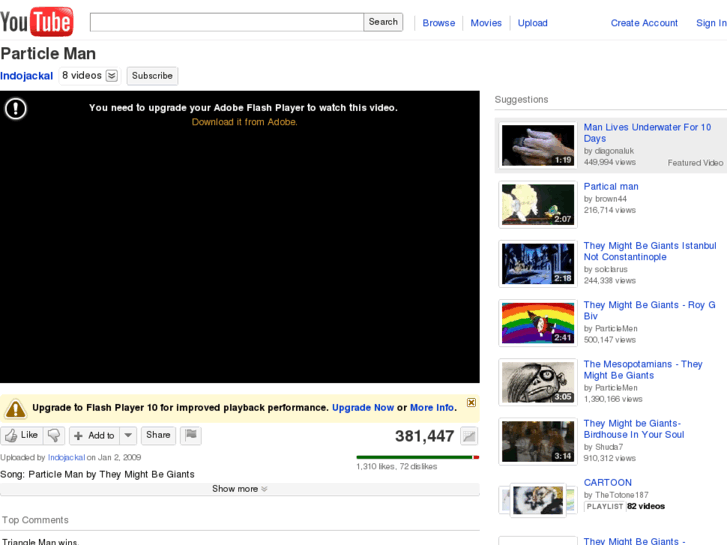Open Roy G Biv rainbow thumbnail
The width and height of the screenshot is (727, 545).
pos(538,322)
